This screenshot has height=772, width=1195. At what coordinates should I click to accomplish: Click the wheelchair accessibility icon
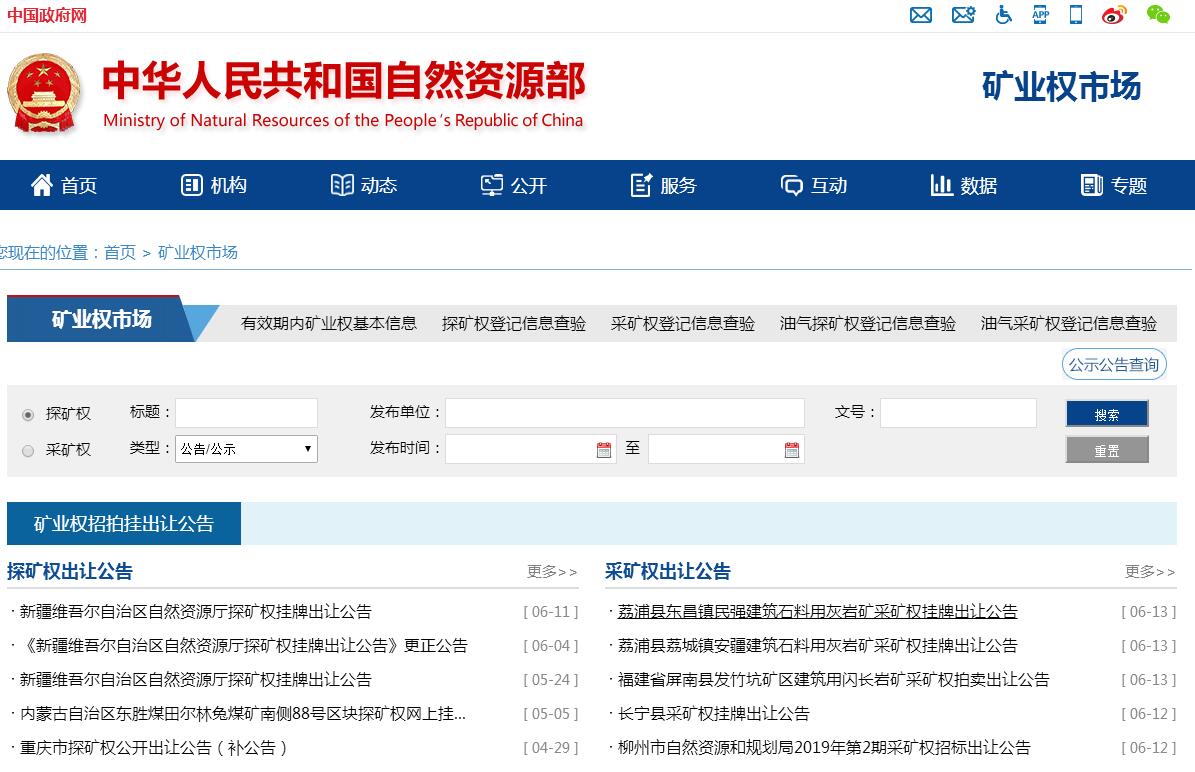click(x=1003, y=15)
